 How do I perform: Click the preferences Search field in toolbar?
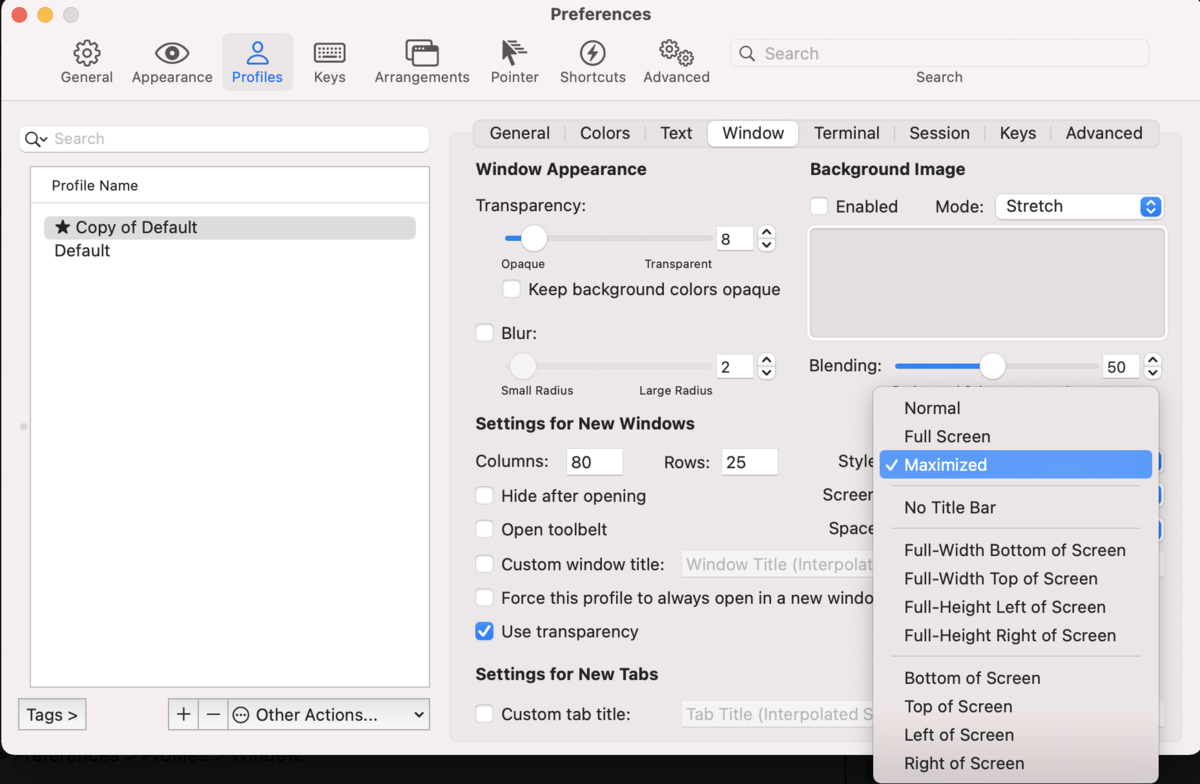coord(939,53)
